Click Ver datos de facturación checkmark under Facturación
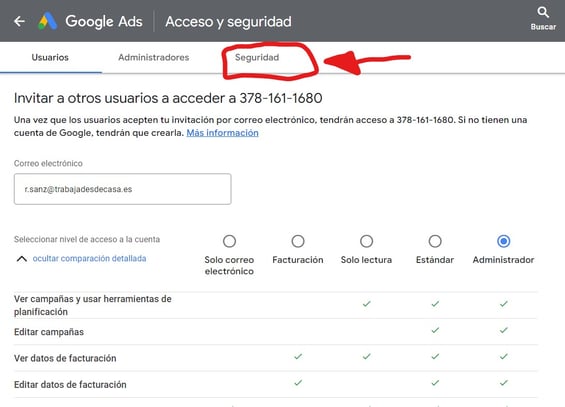This screenshot has height=407, width=565. click(x=298, y=356)
